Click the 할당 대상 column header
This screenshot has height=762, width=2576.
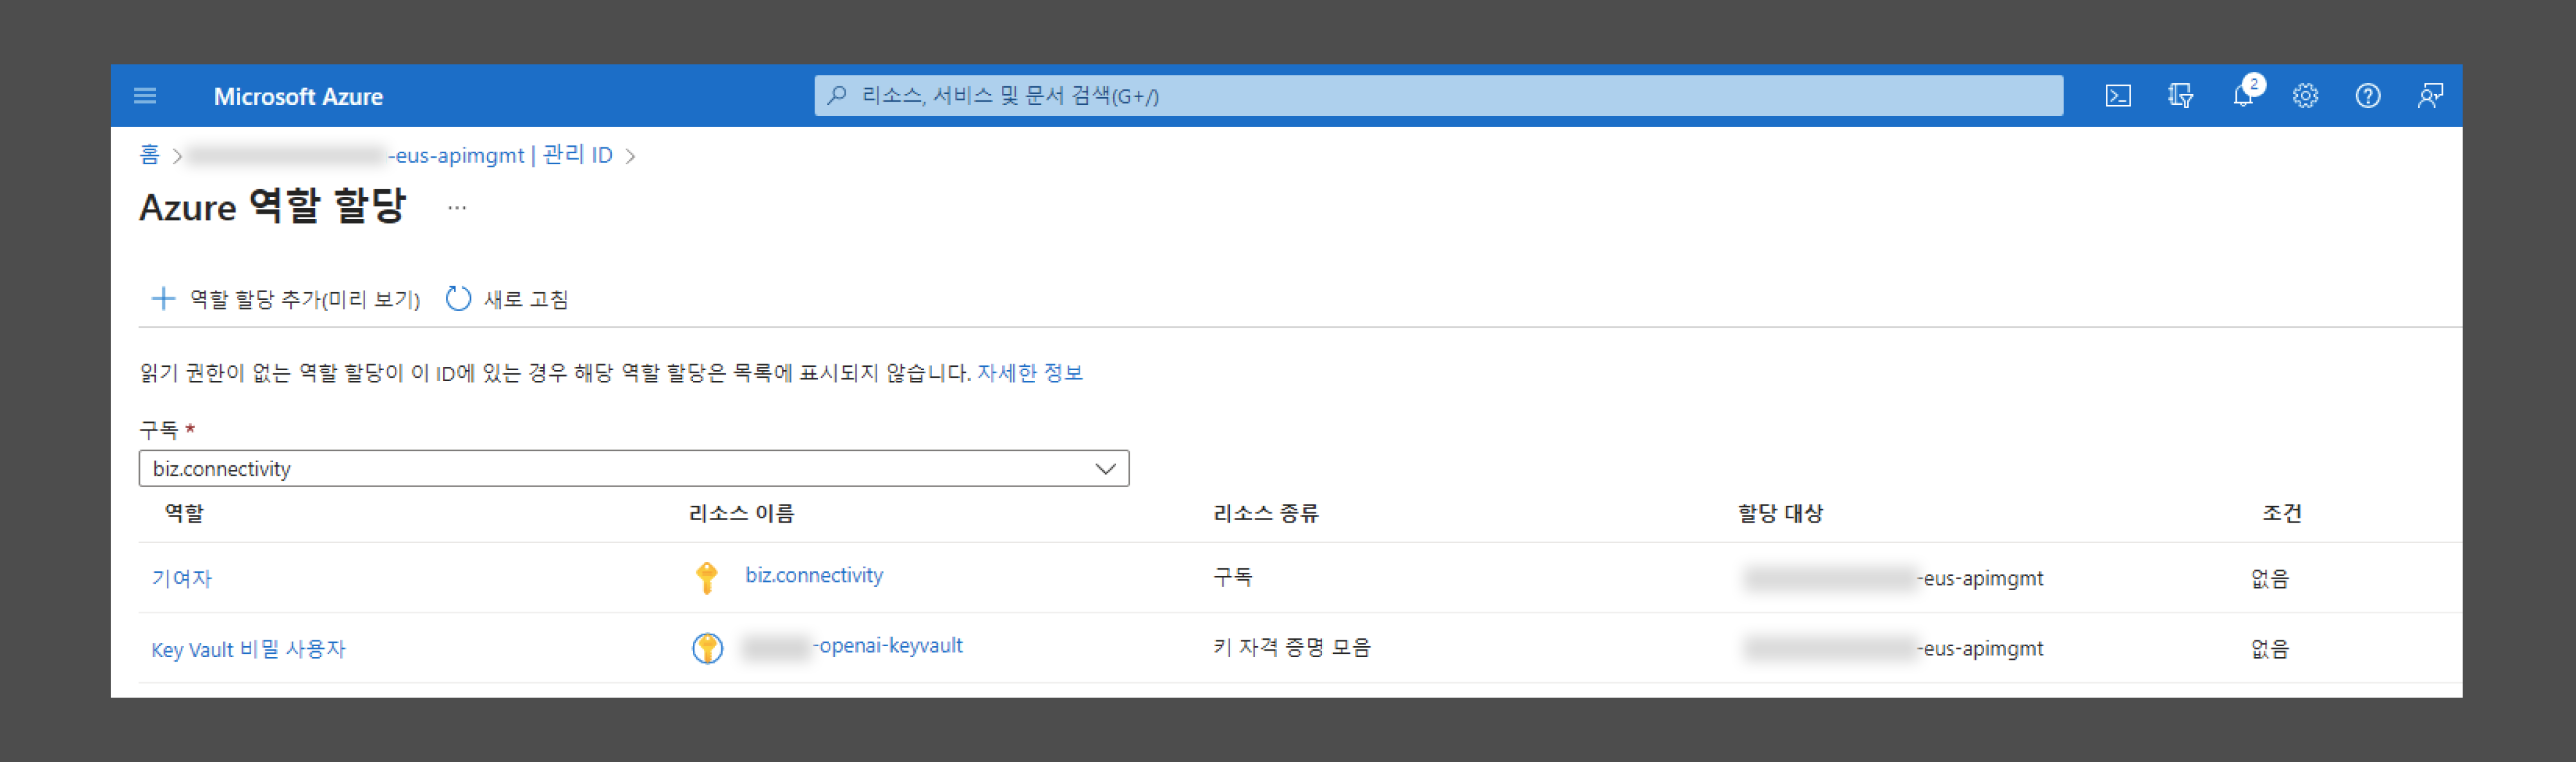1780,513
